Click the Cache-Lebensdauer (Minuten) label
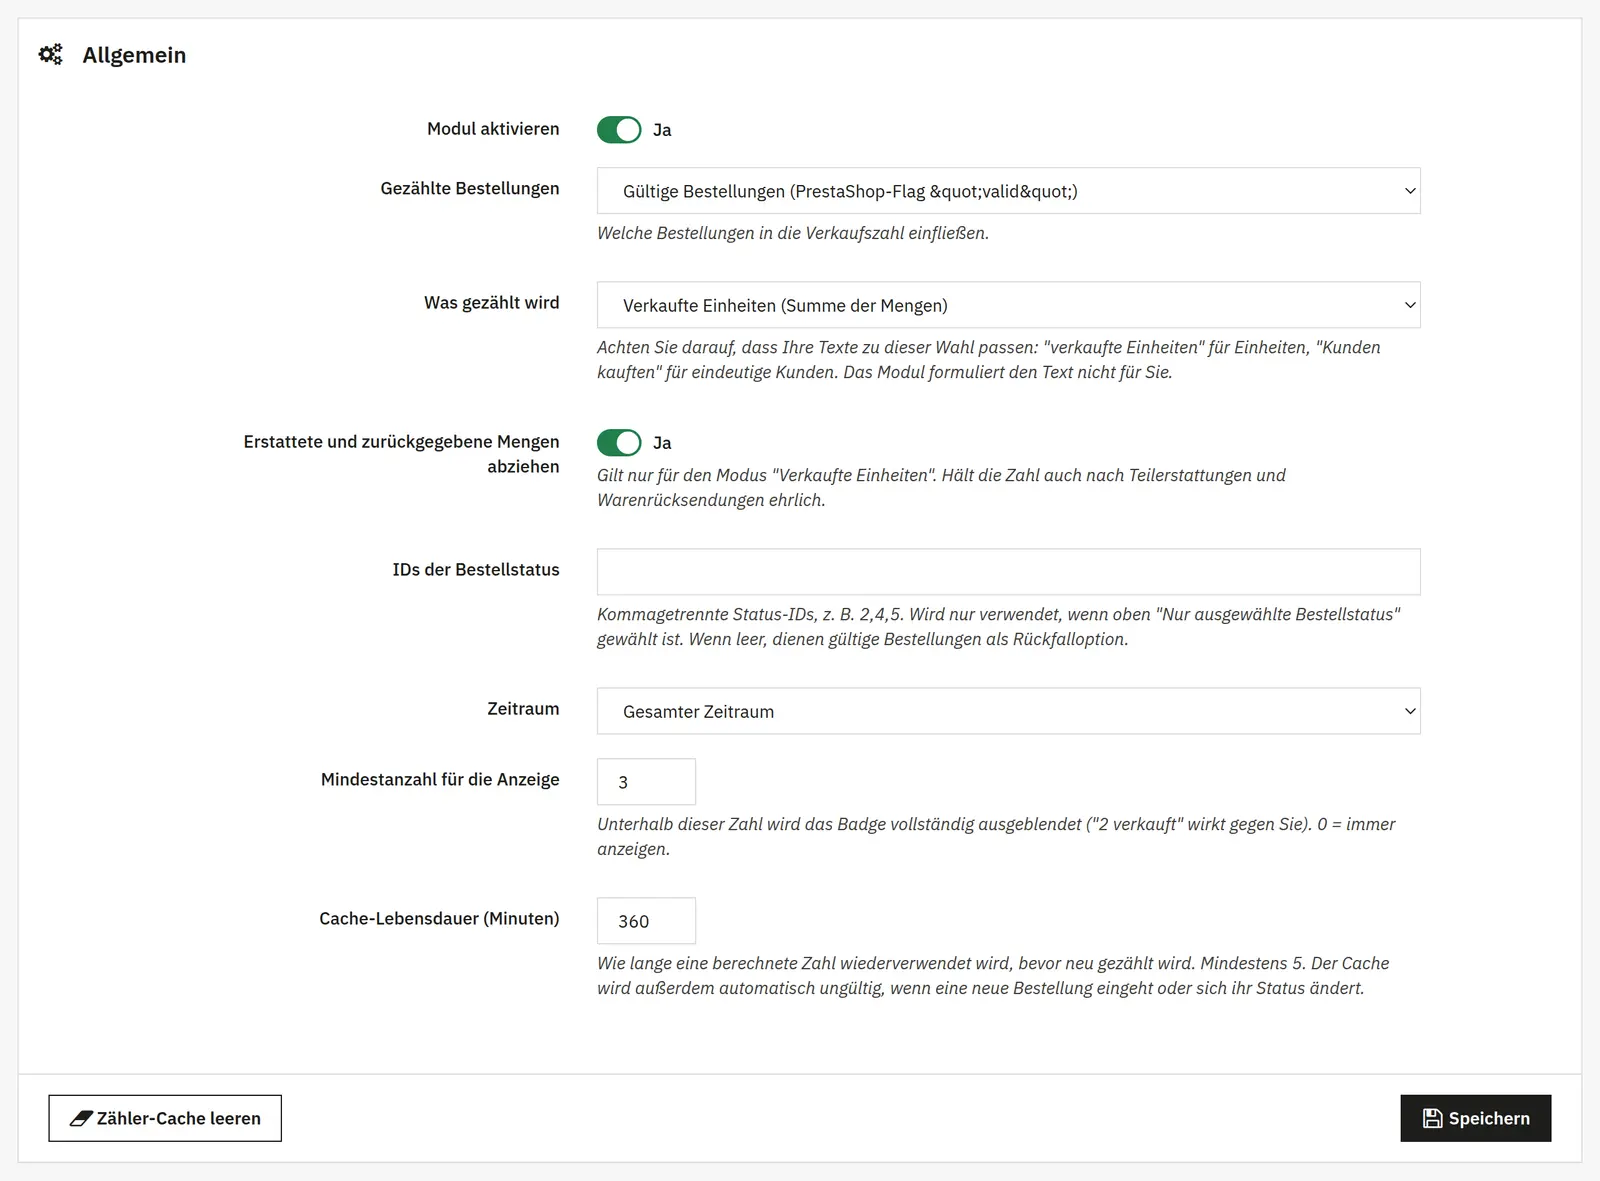This screenshot has width=1600, height=1181. click(x=439, y=919)
